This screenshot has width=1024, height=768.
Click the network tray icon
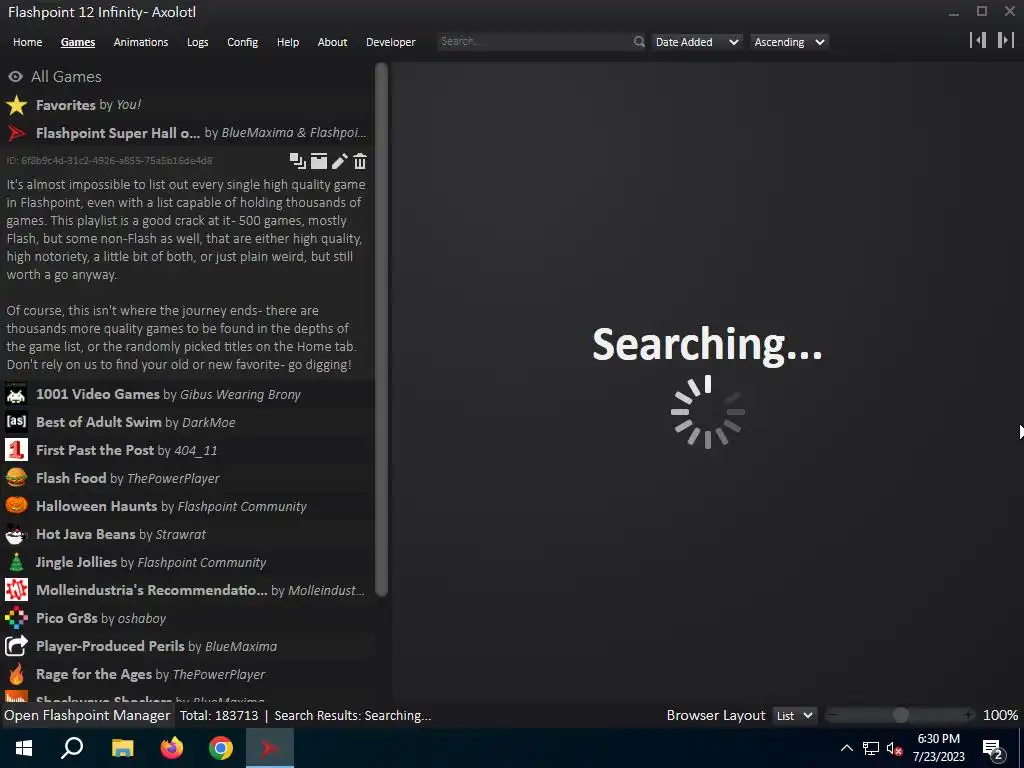tap(871, 748)
